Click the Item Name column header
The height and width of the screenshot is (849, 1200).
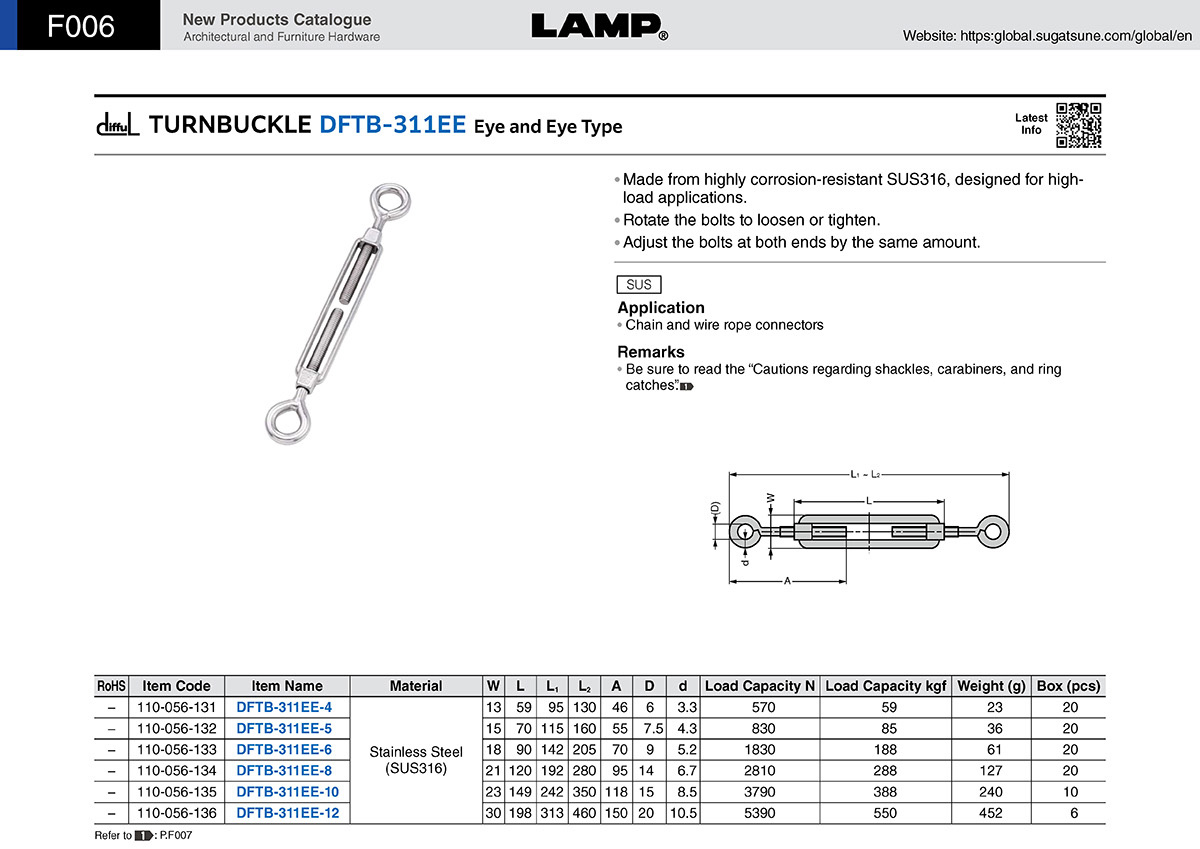[287, 686]
